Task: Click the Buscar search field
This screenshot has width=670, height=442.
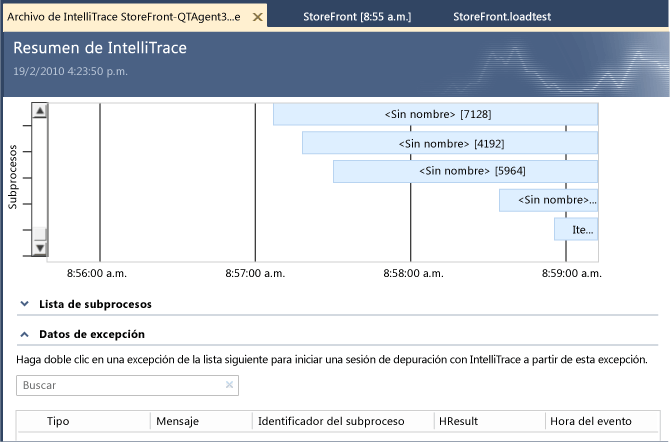Action: [127, 385]
